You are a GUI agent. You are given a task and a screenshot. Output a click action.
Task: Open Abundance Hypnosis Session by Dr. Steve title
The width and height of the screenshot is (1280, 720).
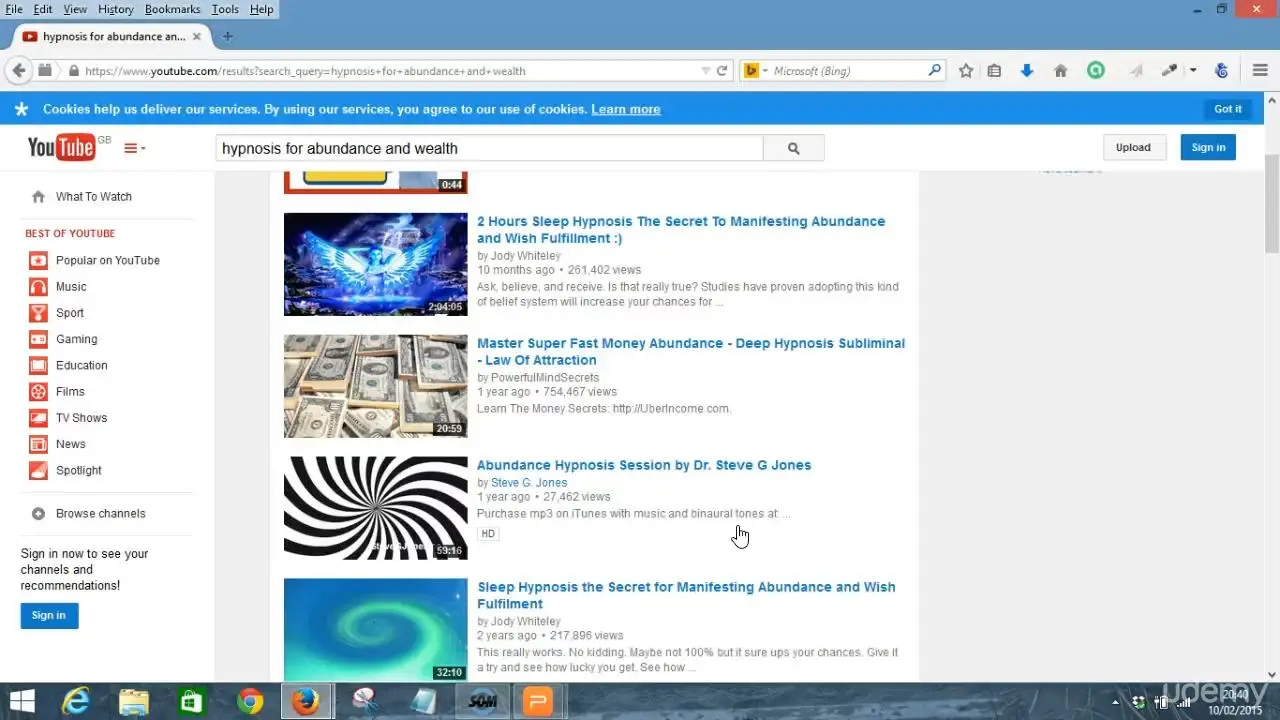tap(644, 465)
